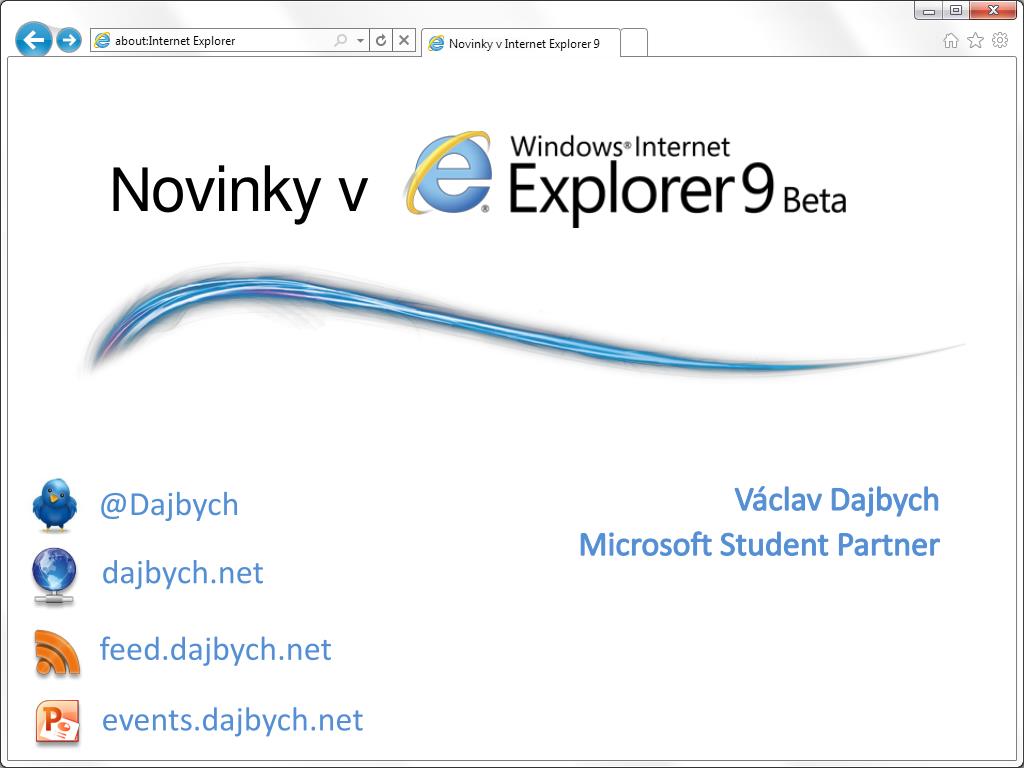
Task: Click the PowerPoint icon
Action: click(57, 722)
